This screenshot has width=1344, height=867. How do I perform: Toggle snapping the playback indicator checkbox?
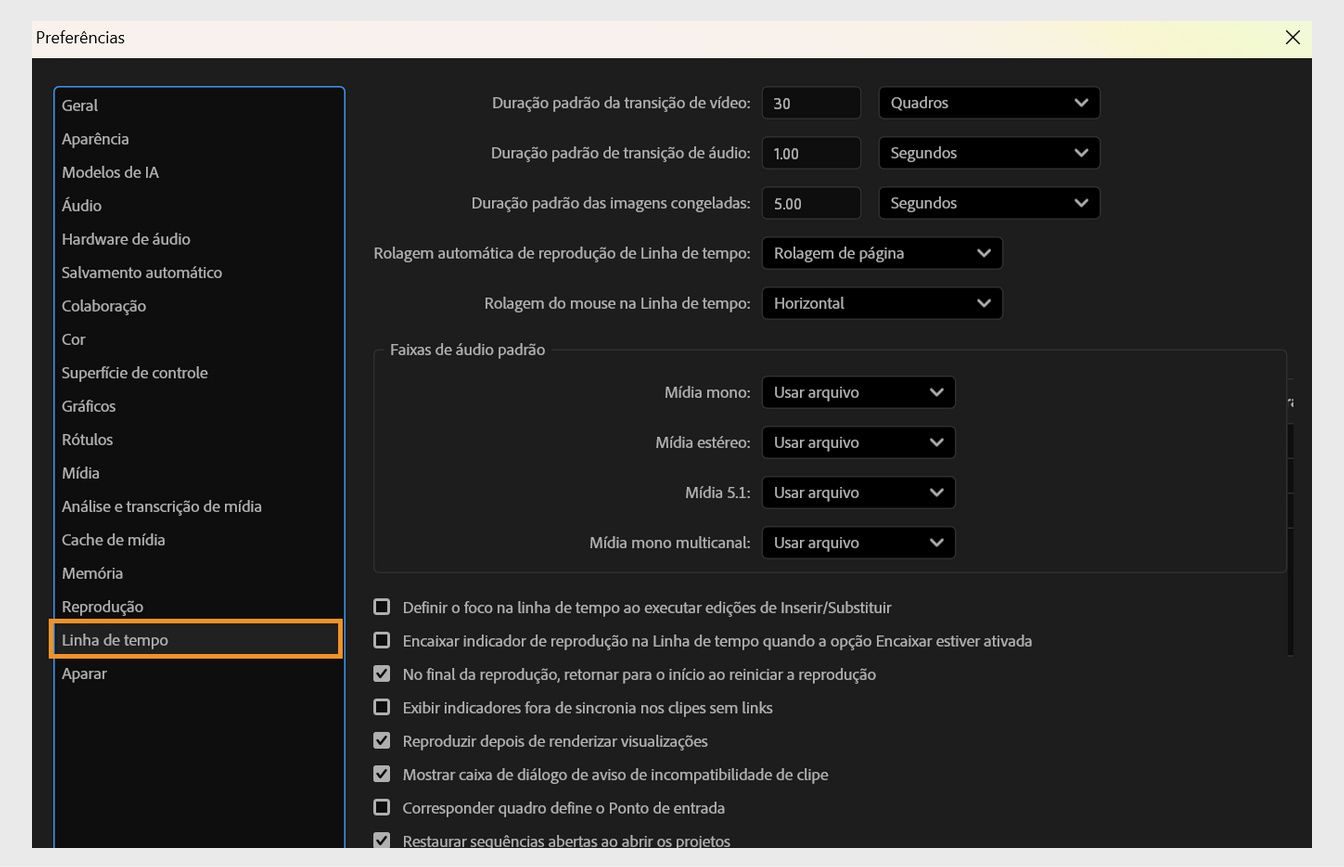(381, 640)
